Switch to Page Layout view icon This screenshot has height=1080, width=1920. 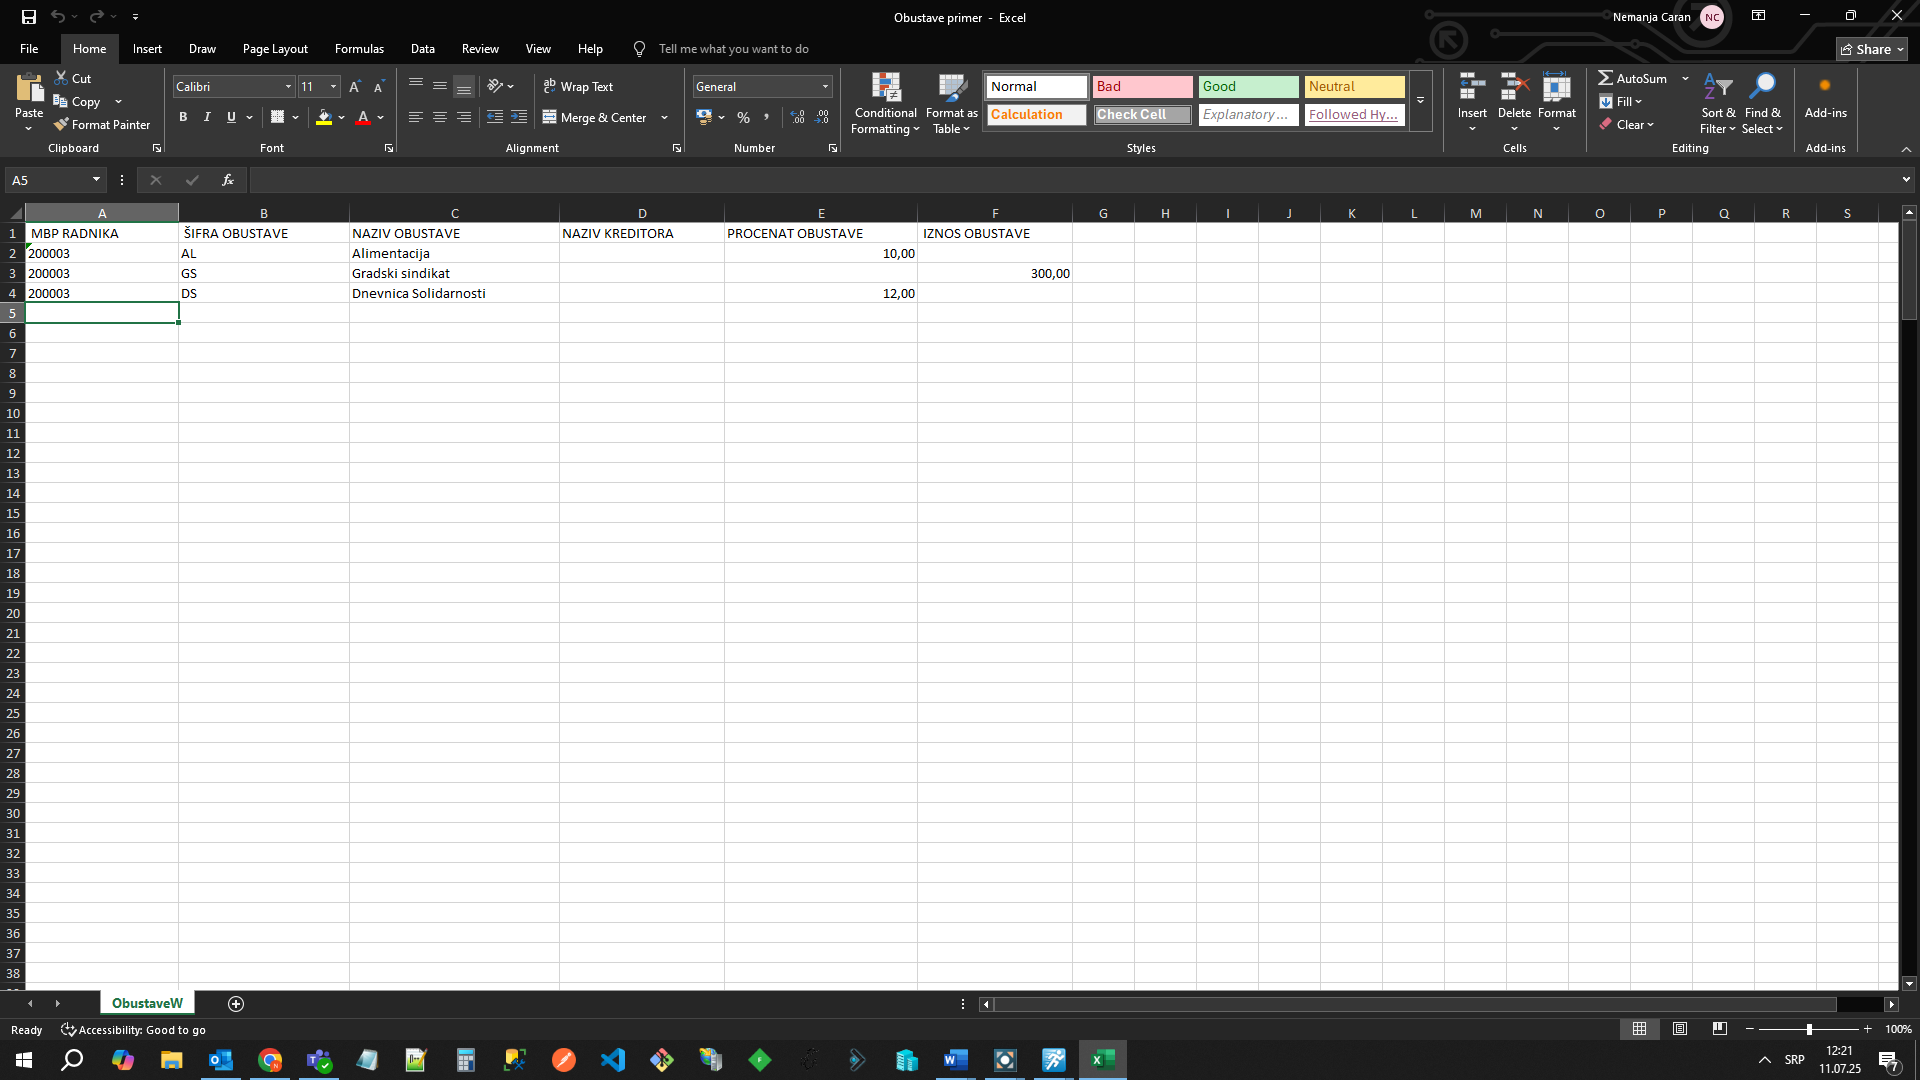pos(1680,1029)
